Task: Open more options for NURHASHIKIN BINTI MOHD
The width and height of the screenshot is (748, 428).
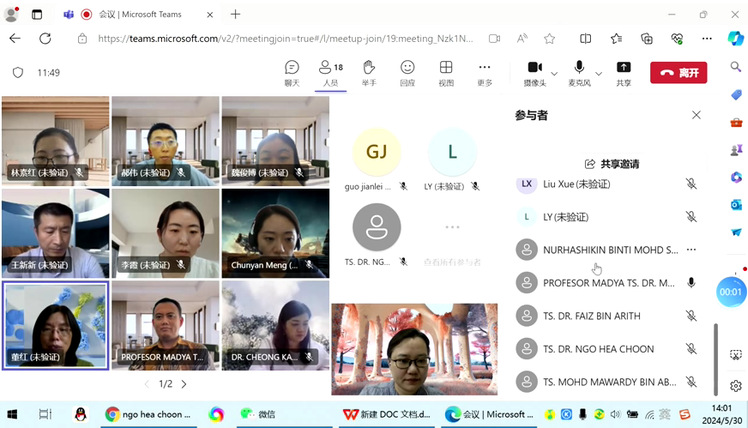Action: [691, 250]
